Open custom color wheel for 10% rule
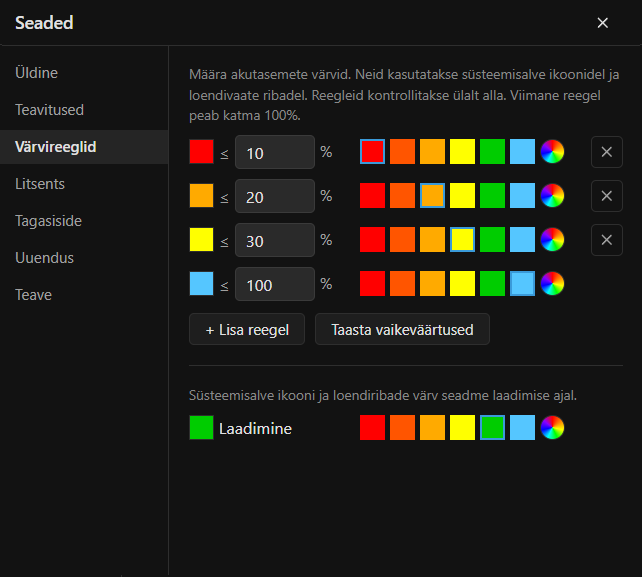 (x=552, y=152)
